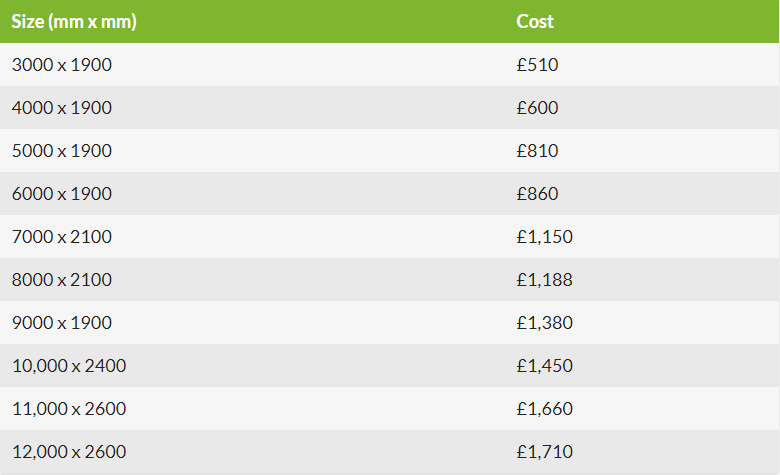This screenshot has height=475, width=780.
Task: Select the 11,000 x 2600 size cell
Action: 69,409
